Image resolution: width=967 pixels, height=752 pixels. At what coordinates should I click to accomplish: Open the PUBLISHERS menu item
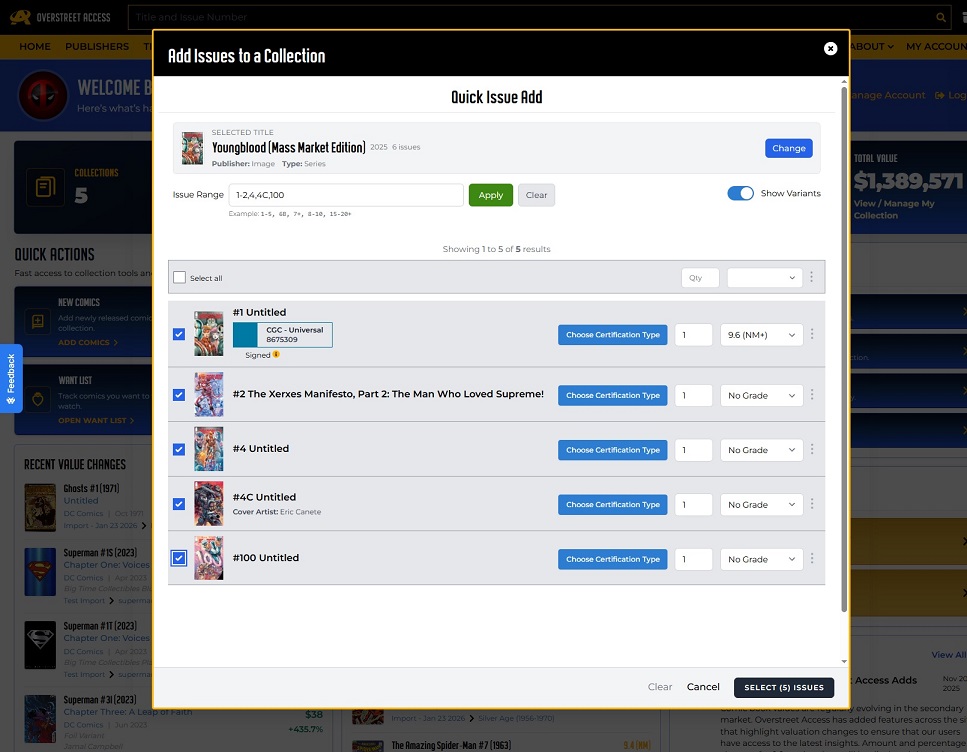click(x=97, y=46)
